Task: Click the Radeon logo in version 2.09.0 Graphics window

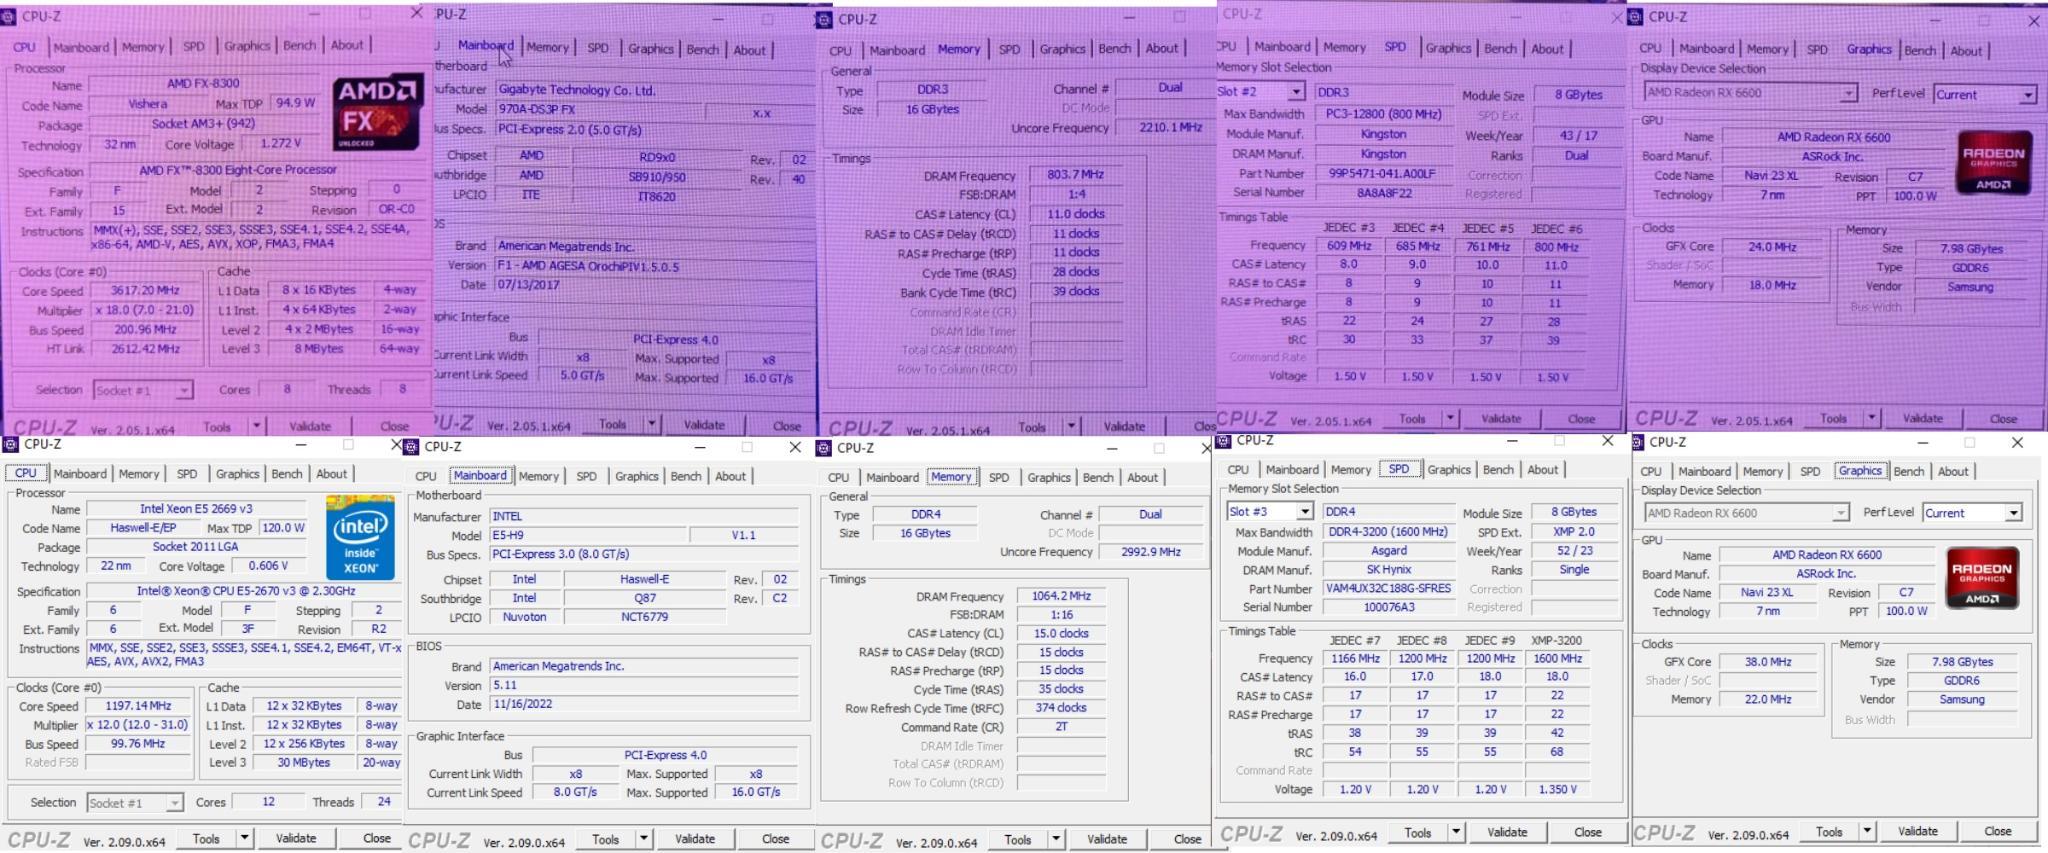Action: pos(1981,578)
